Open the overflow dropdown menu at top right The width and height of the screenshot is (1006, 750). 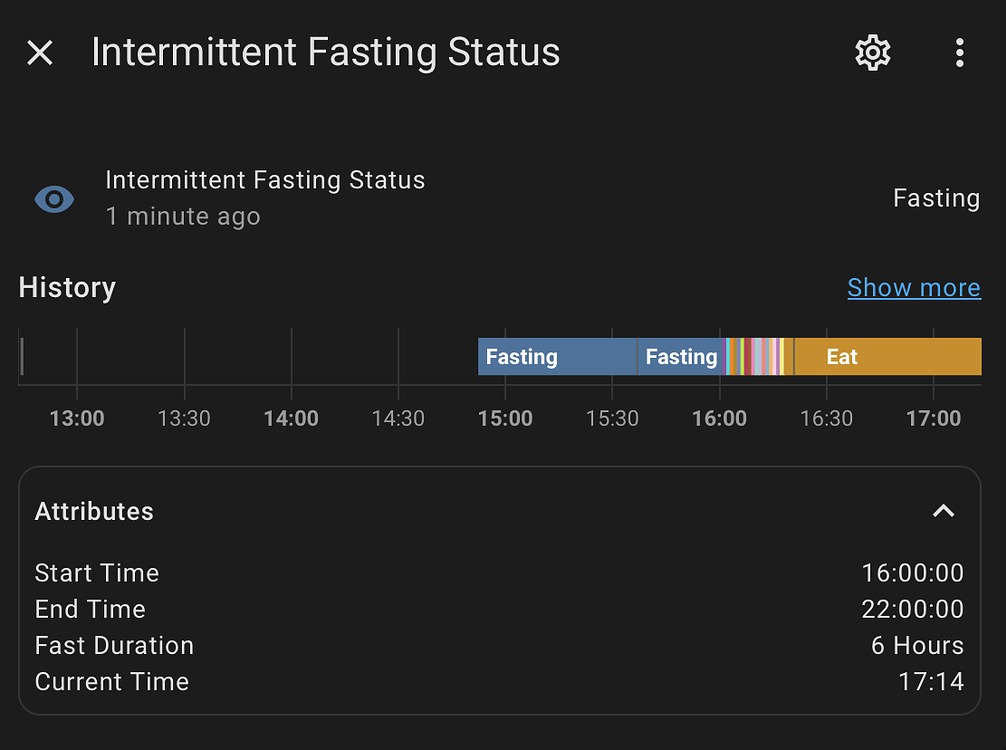(x=959, y=52)
